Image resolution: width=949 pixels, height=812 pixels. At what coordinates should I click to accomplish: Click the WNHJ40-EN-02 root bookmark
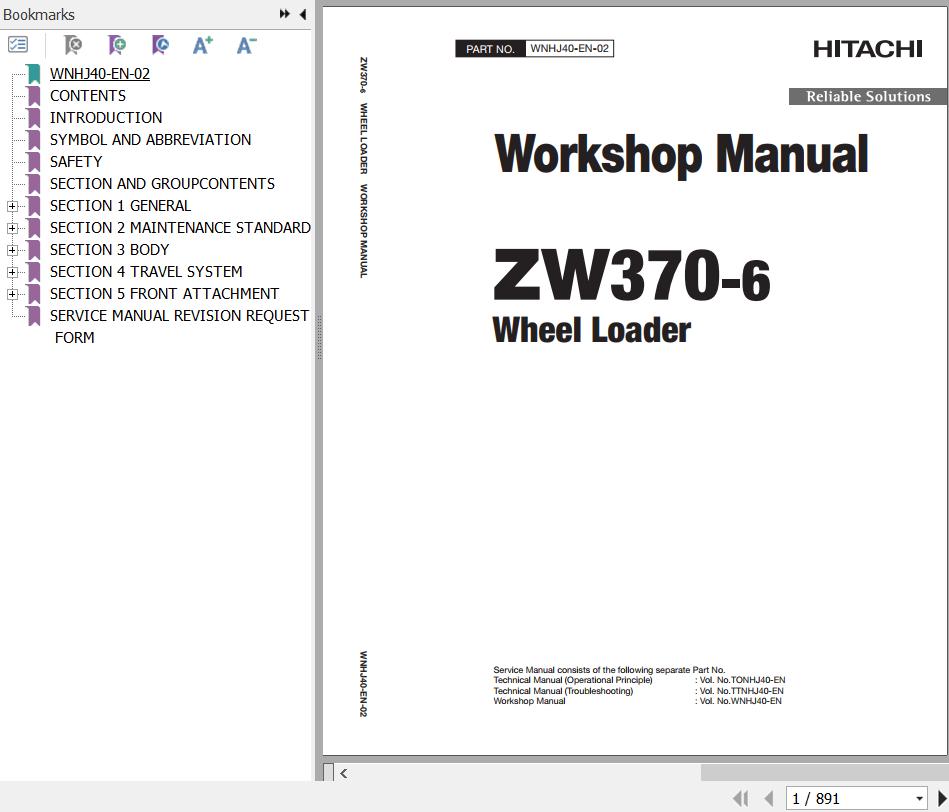(100, 74)
